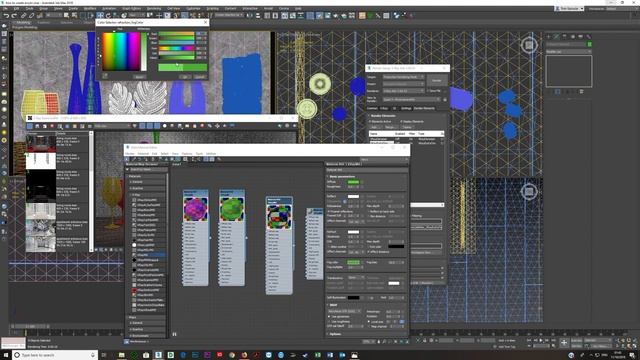Open the BRDF type dropdown
Viewport: 640px width, 360px height.
[344, 311]
